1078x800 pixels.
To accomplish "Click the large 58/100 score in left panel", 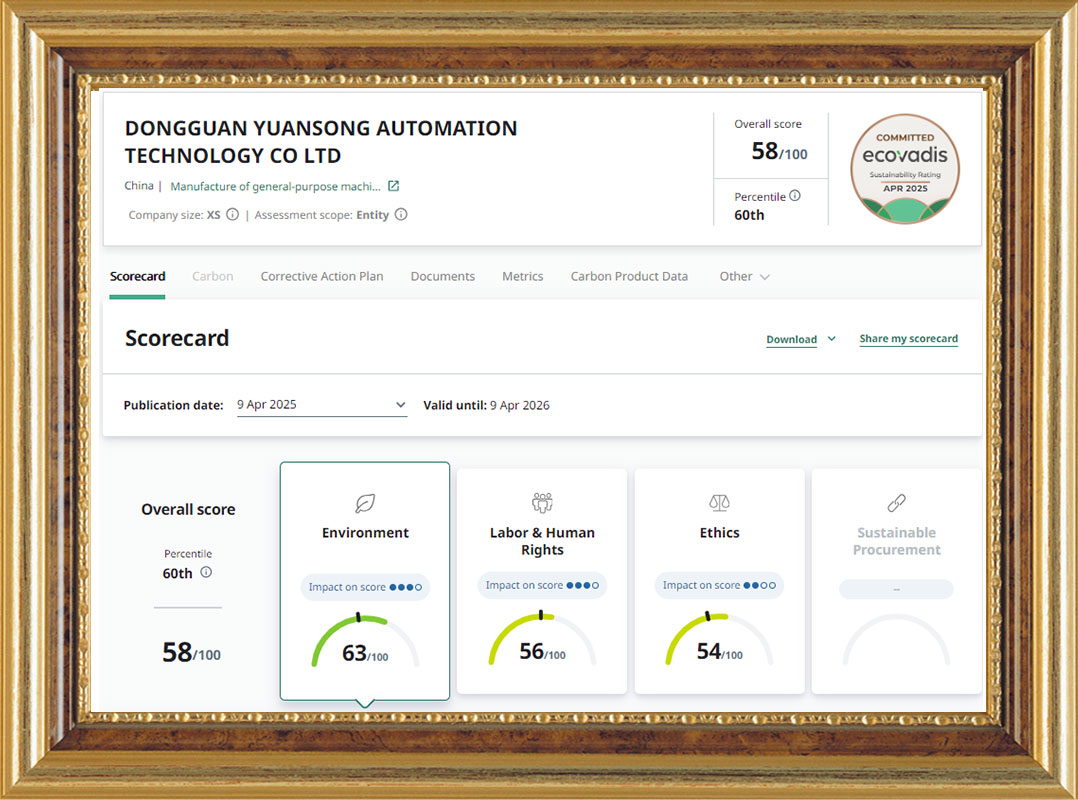I will click(x=191, y=652).
